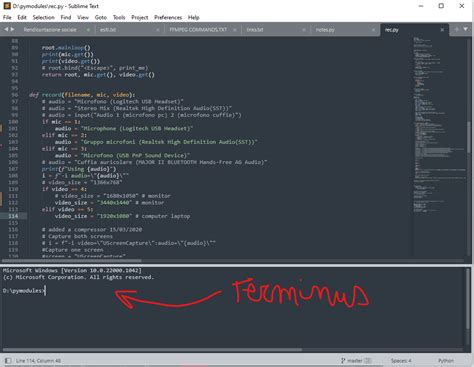Open the Selection menu
The image size is (474, 367).
[43, 17]
